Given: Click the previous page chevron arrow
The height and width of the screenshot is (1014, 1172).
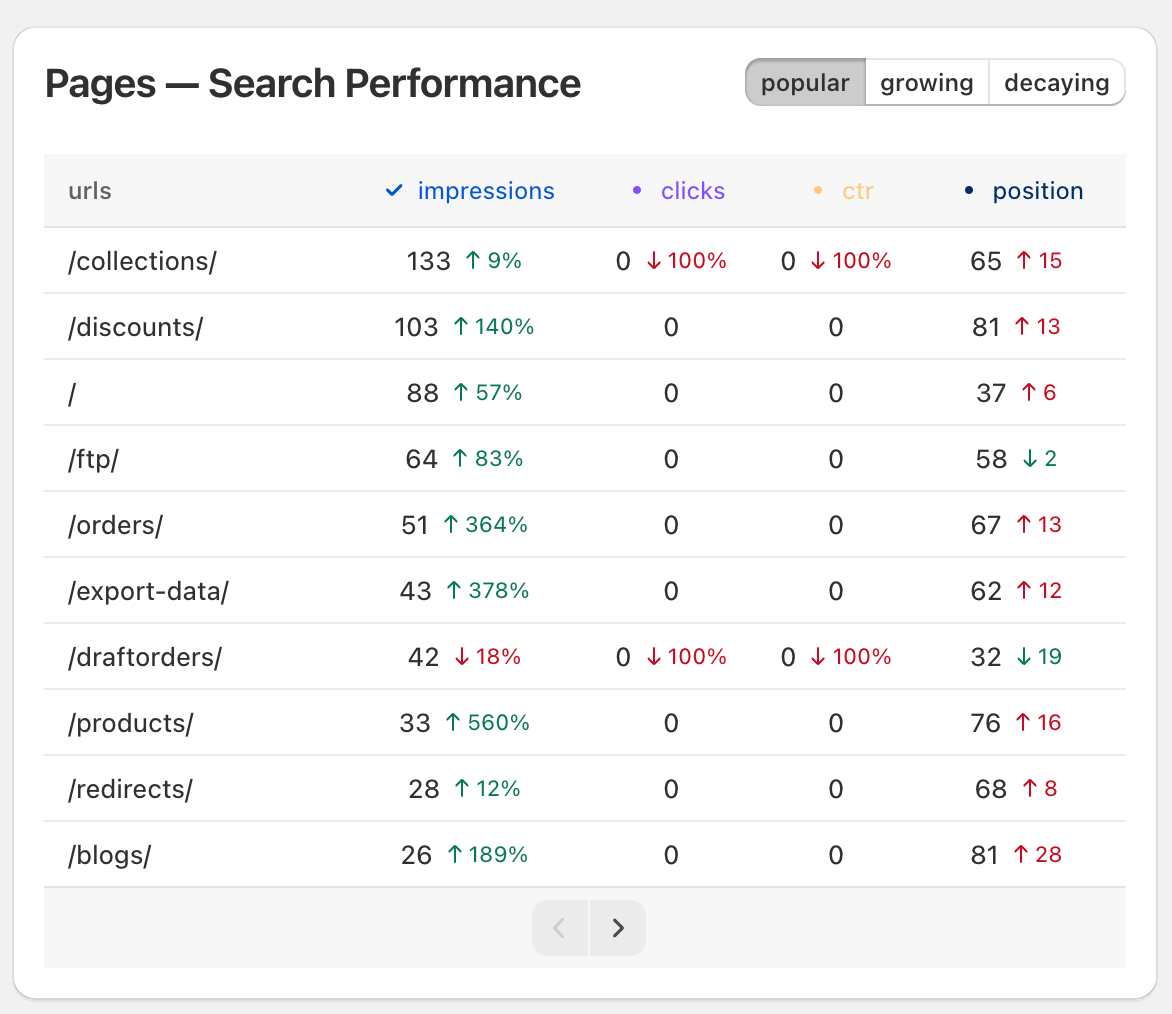Looking at the screenshot, I should click(x=559, y=928).
